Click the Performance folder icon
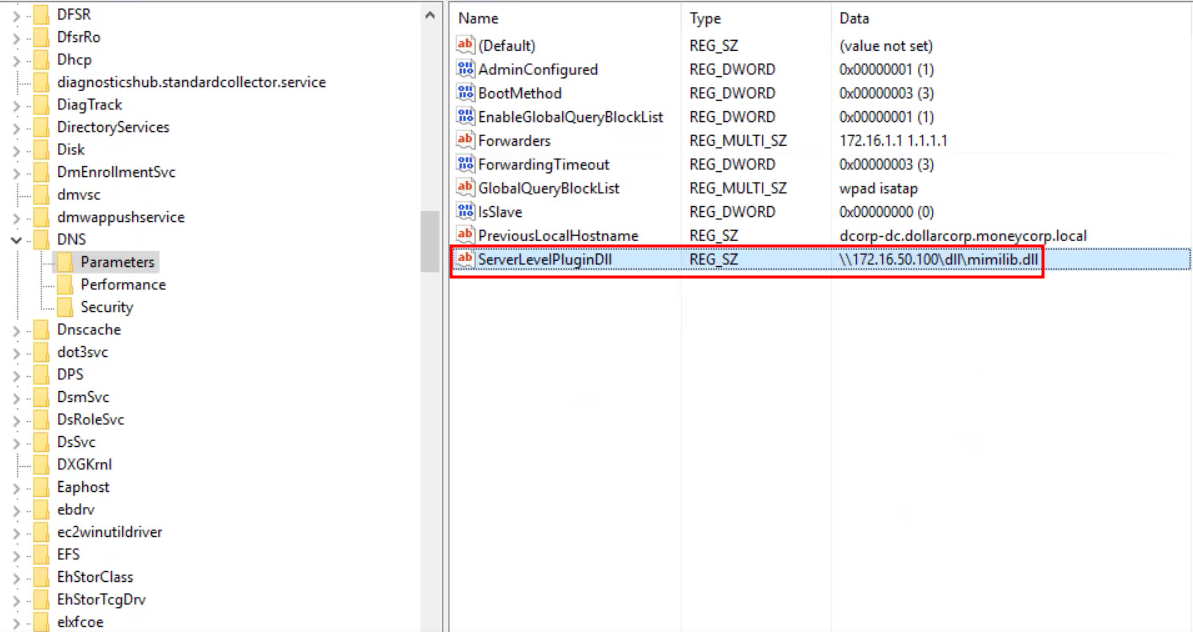The image size is (1193, 632). [x=65, y=284]
